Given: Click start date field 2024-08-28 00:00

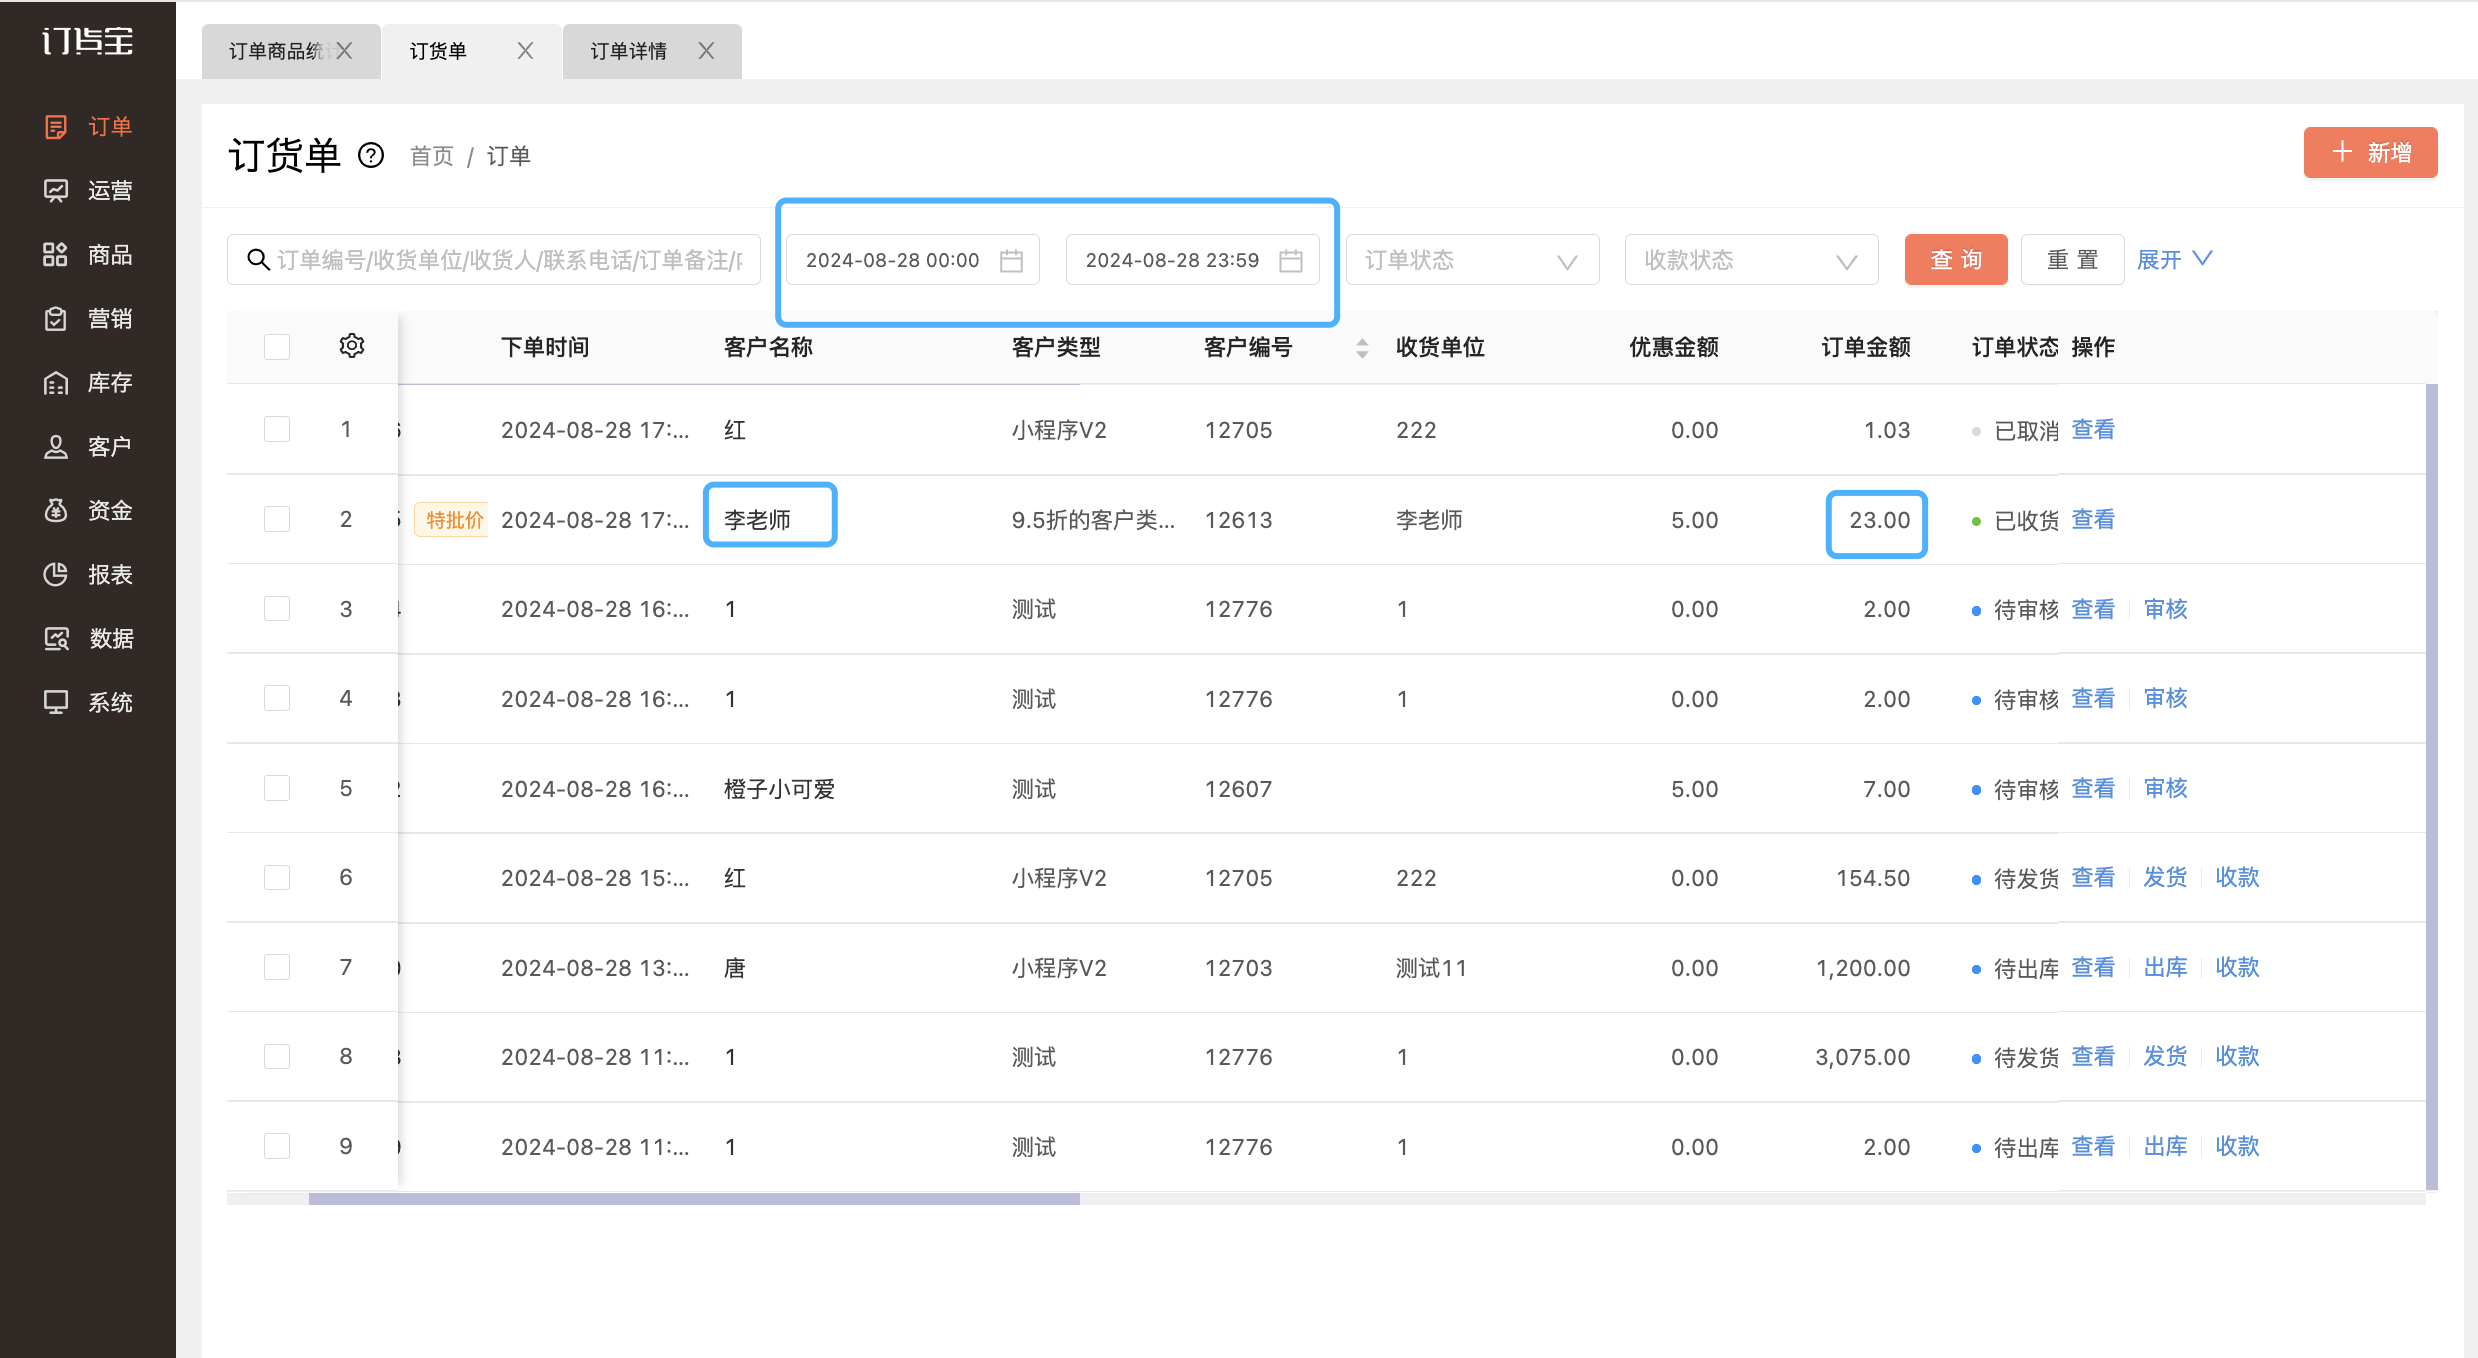Looking at the screenshot, I should 912,260.
